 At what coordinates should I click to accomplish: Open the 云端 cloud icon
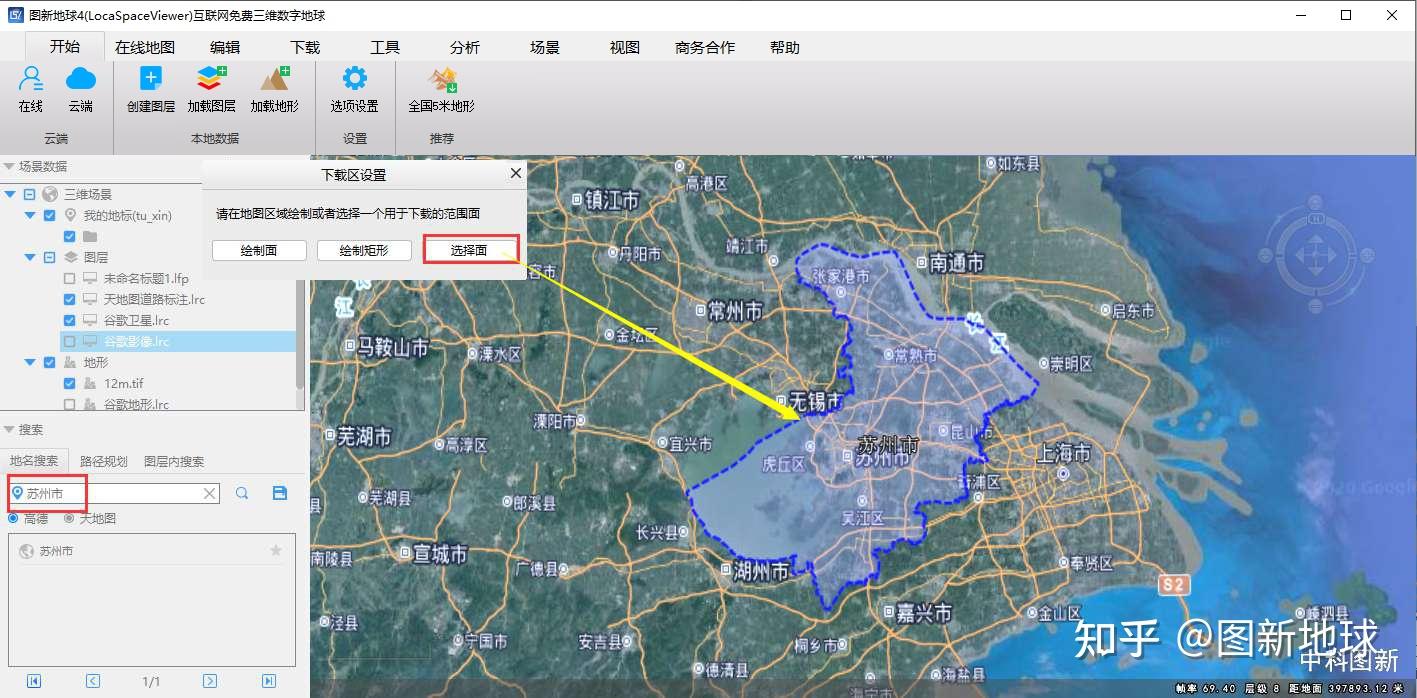pyautogui.click(x=81, y=79)
